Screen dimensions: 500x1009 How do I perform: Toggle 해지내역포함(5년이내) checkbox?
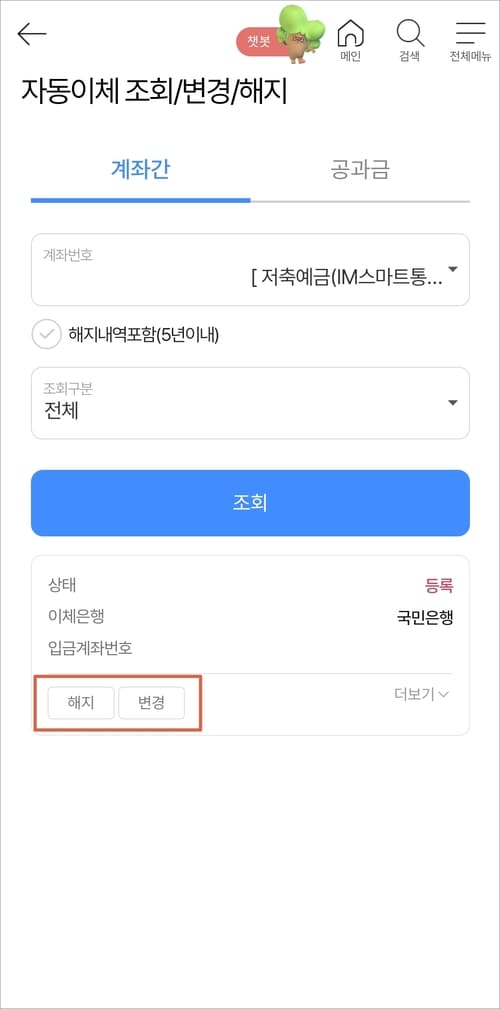pyautogui.click(x=46, y=335)
